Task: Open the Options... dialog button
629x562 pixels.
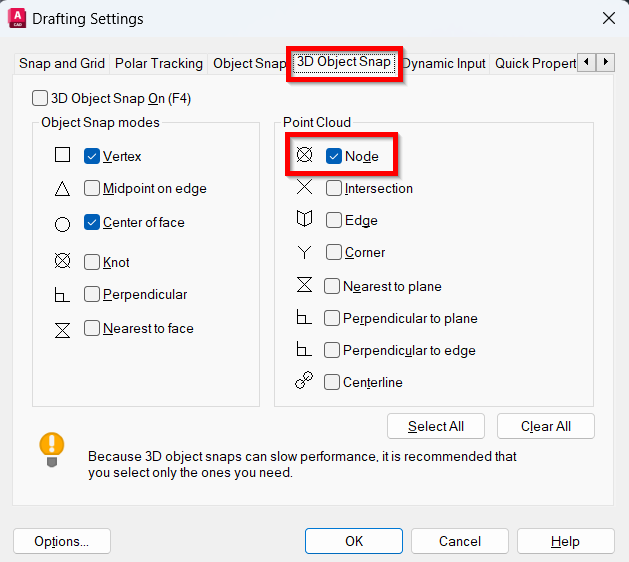Action: [61, 541]
